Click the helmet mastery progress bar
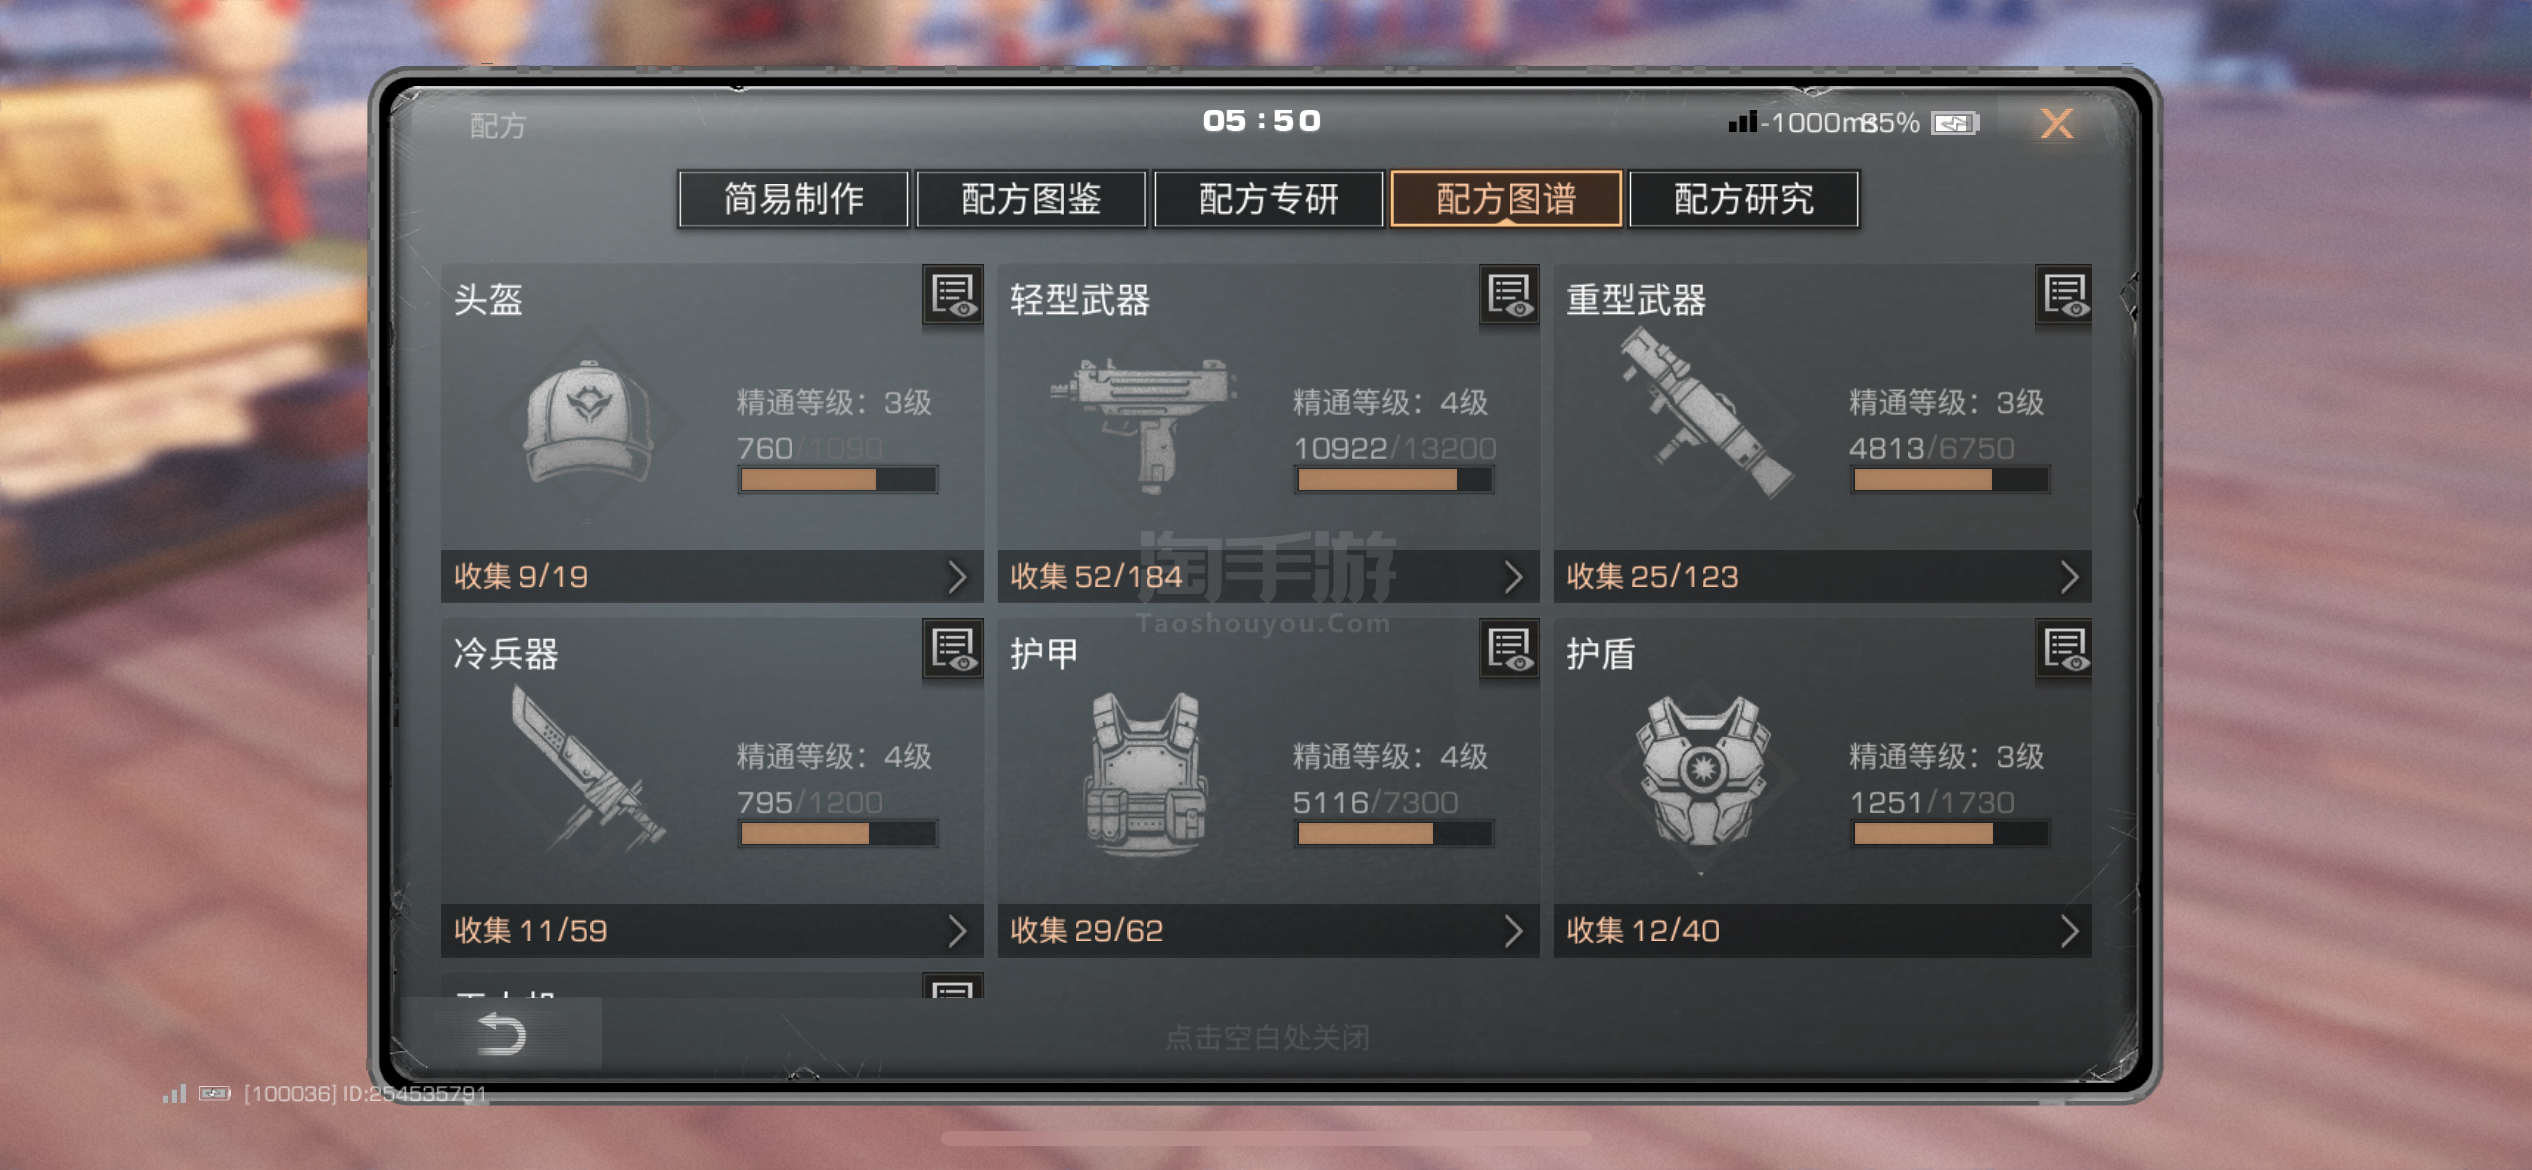2532x1170 pixels. pos(838,480)
